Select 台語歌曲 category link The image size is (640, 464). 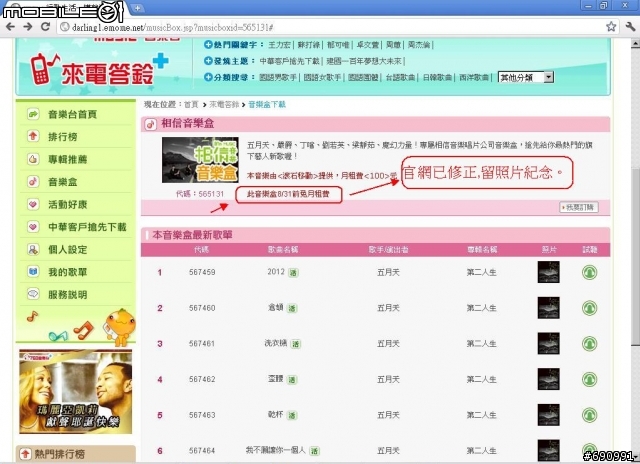tap(400, 77)
